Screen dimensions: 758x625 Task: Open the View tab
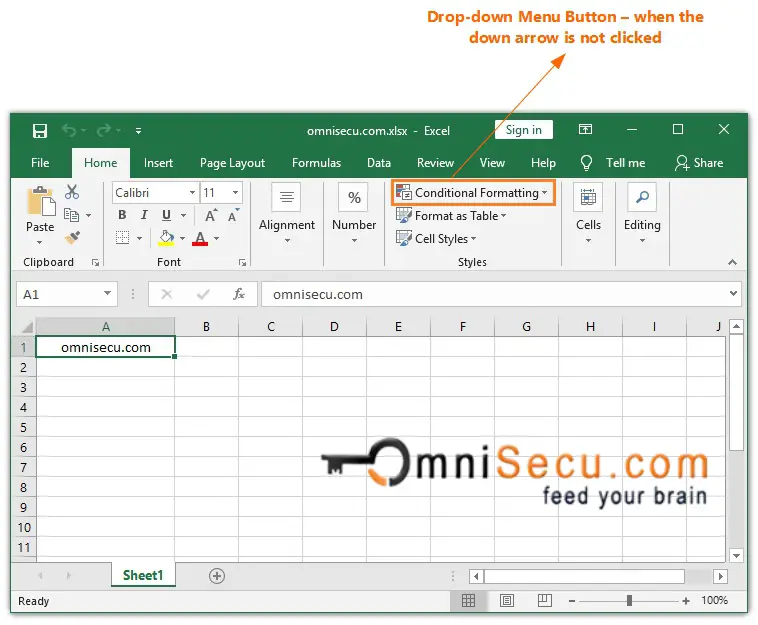(x=492, y=163)
